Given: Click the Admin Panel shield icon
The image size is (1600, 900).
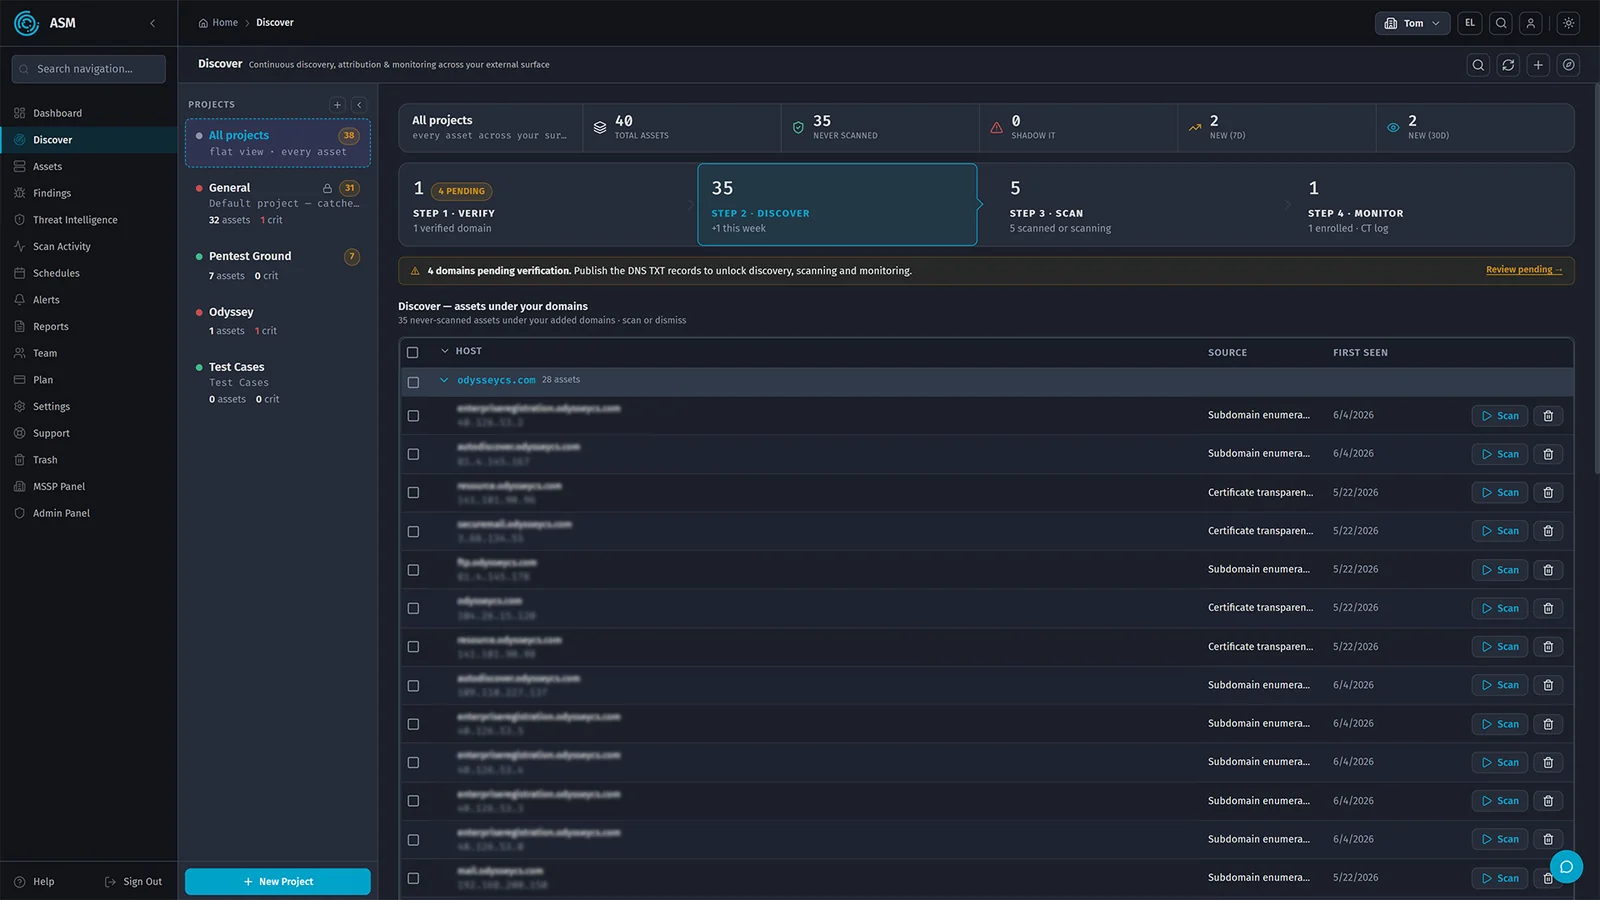Looking at the screenshot, I should (x=20, y=513).
